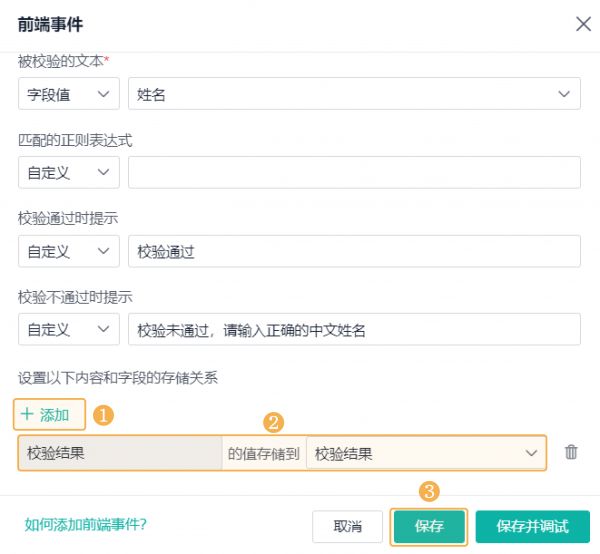The width and height of the screenshot is (600, 554).
Task: Open 自定义 dropdown for 校验通过时提示
Action: (x=68, y=251)
